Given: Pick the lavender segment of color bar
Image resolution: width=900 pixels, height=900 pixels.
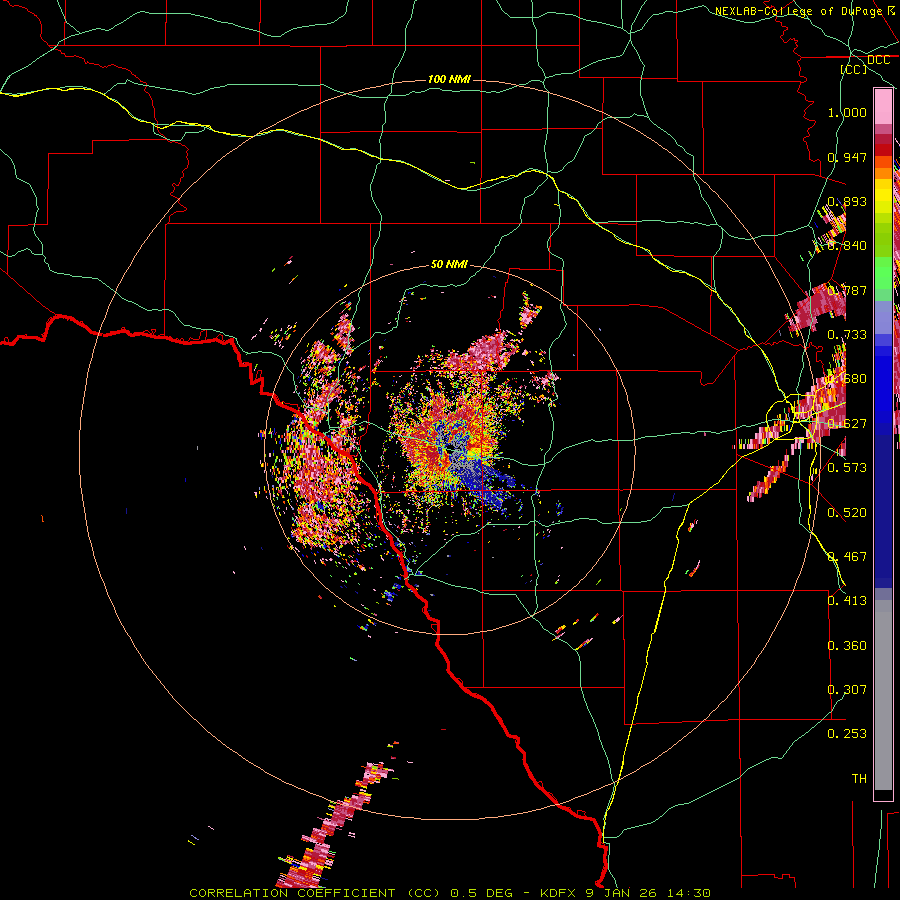Looking at the screenshot, I should coord(883,317).
